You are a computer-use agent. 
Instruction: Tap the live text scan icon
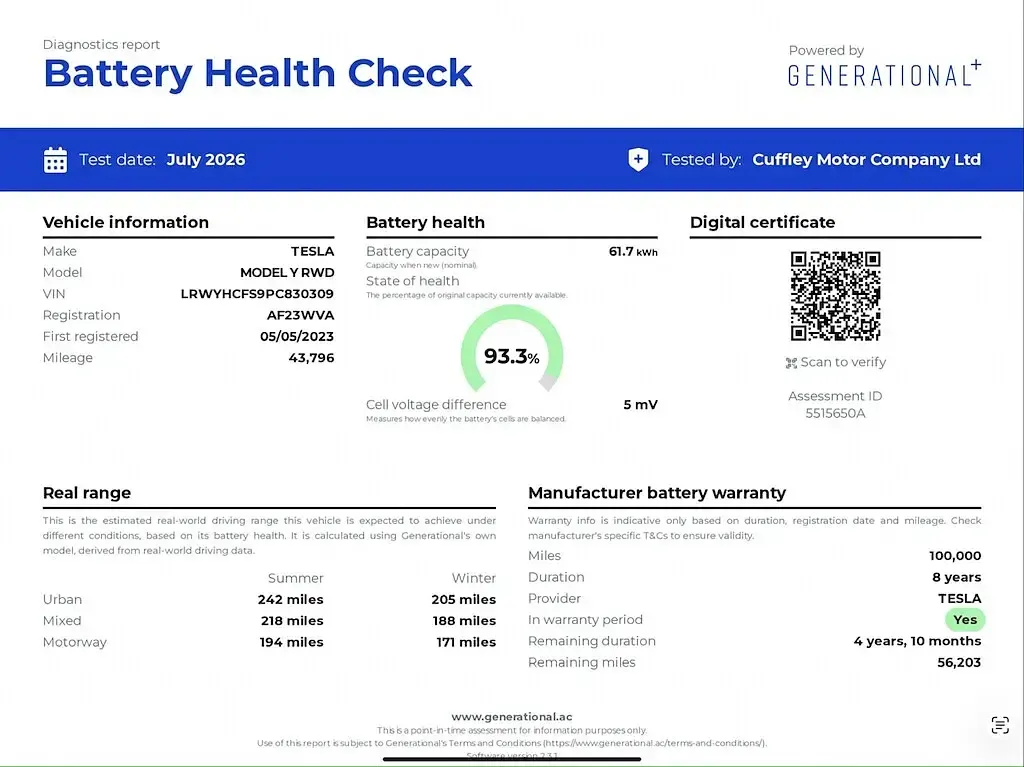click(1000, 725)
